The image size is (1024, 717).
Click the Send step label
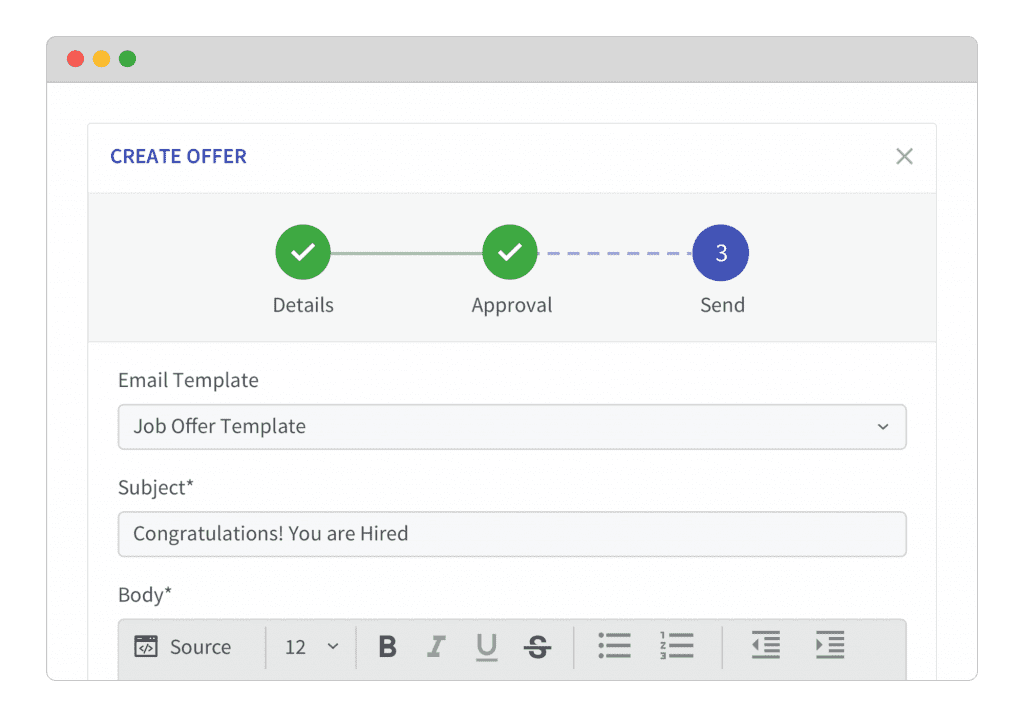pos(722,305)
